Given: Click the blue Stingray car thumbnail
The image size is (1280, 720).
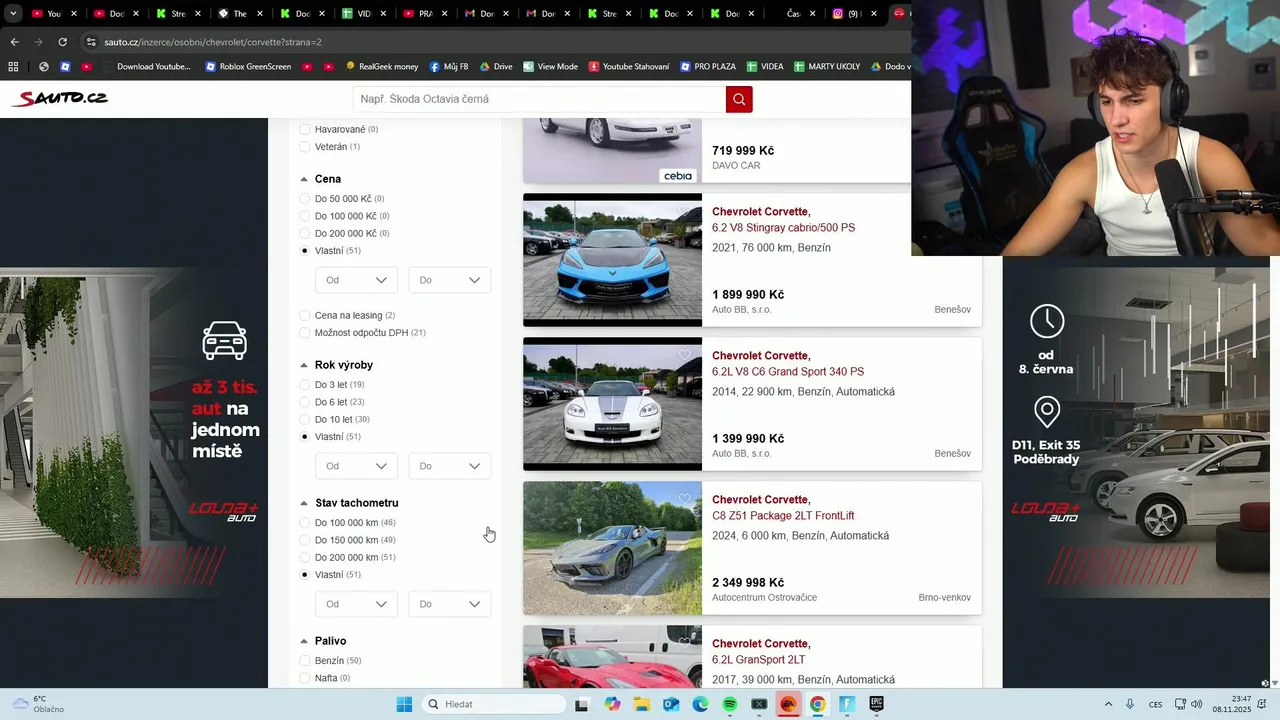Looking at the screenshot, I should 612,260.
